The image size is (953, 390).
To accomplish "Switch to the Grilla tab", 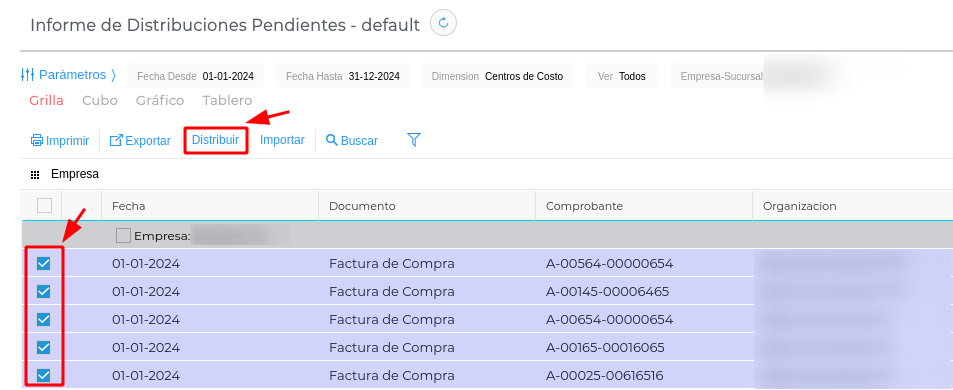I will pos(46,100).
